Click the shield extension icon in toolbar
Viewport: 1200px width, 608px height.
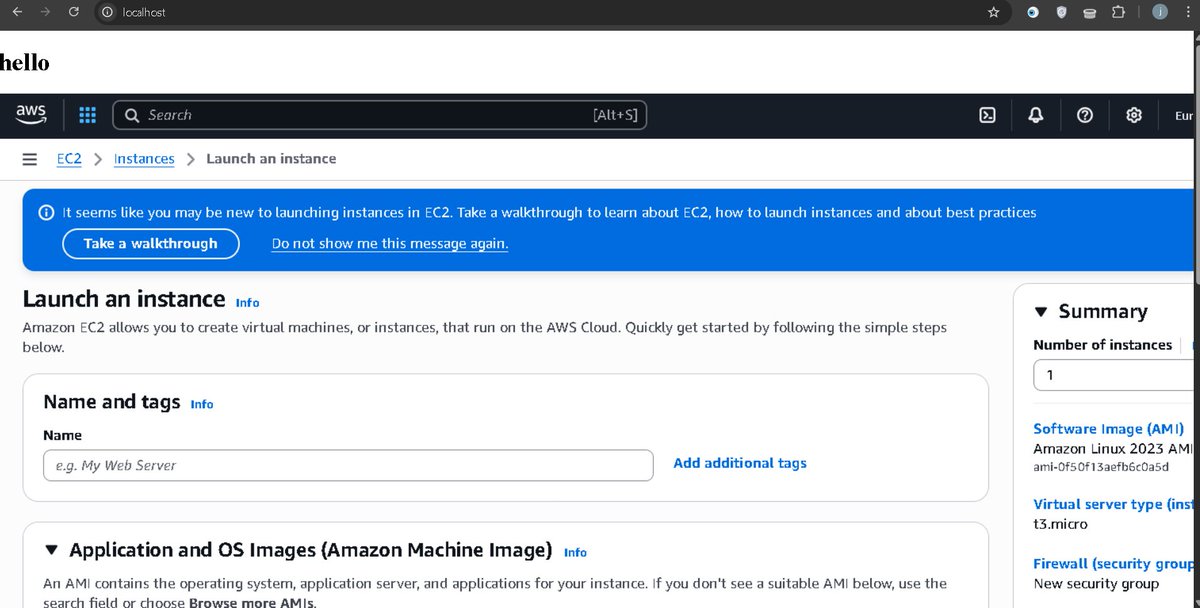click(1062, 12)
